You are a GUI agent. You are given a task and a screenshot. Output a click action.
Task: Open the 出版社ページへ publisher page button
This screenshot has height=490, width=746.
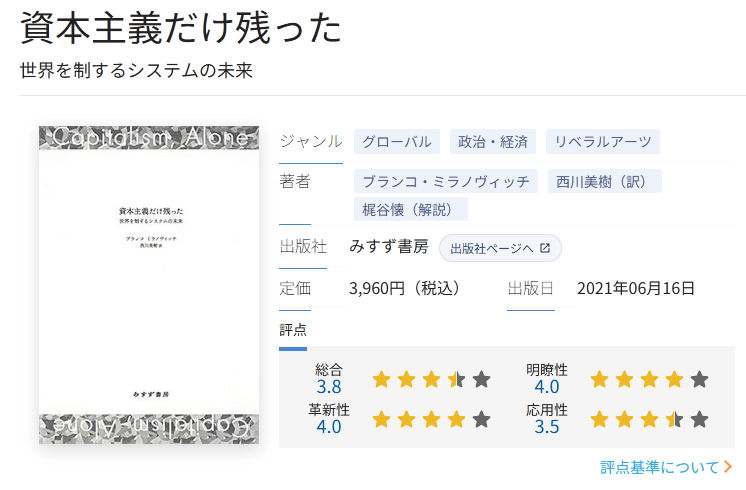500,248
